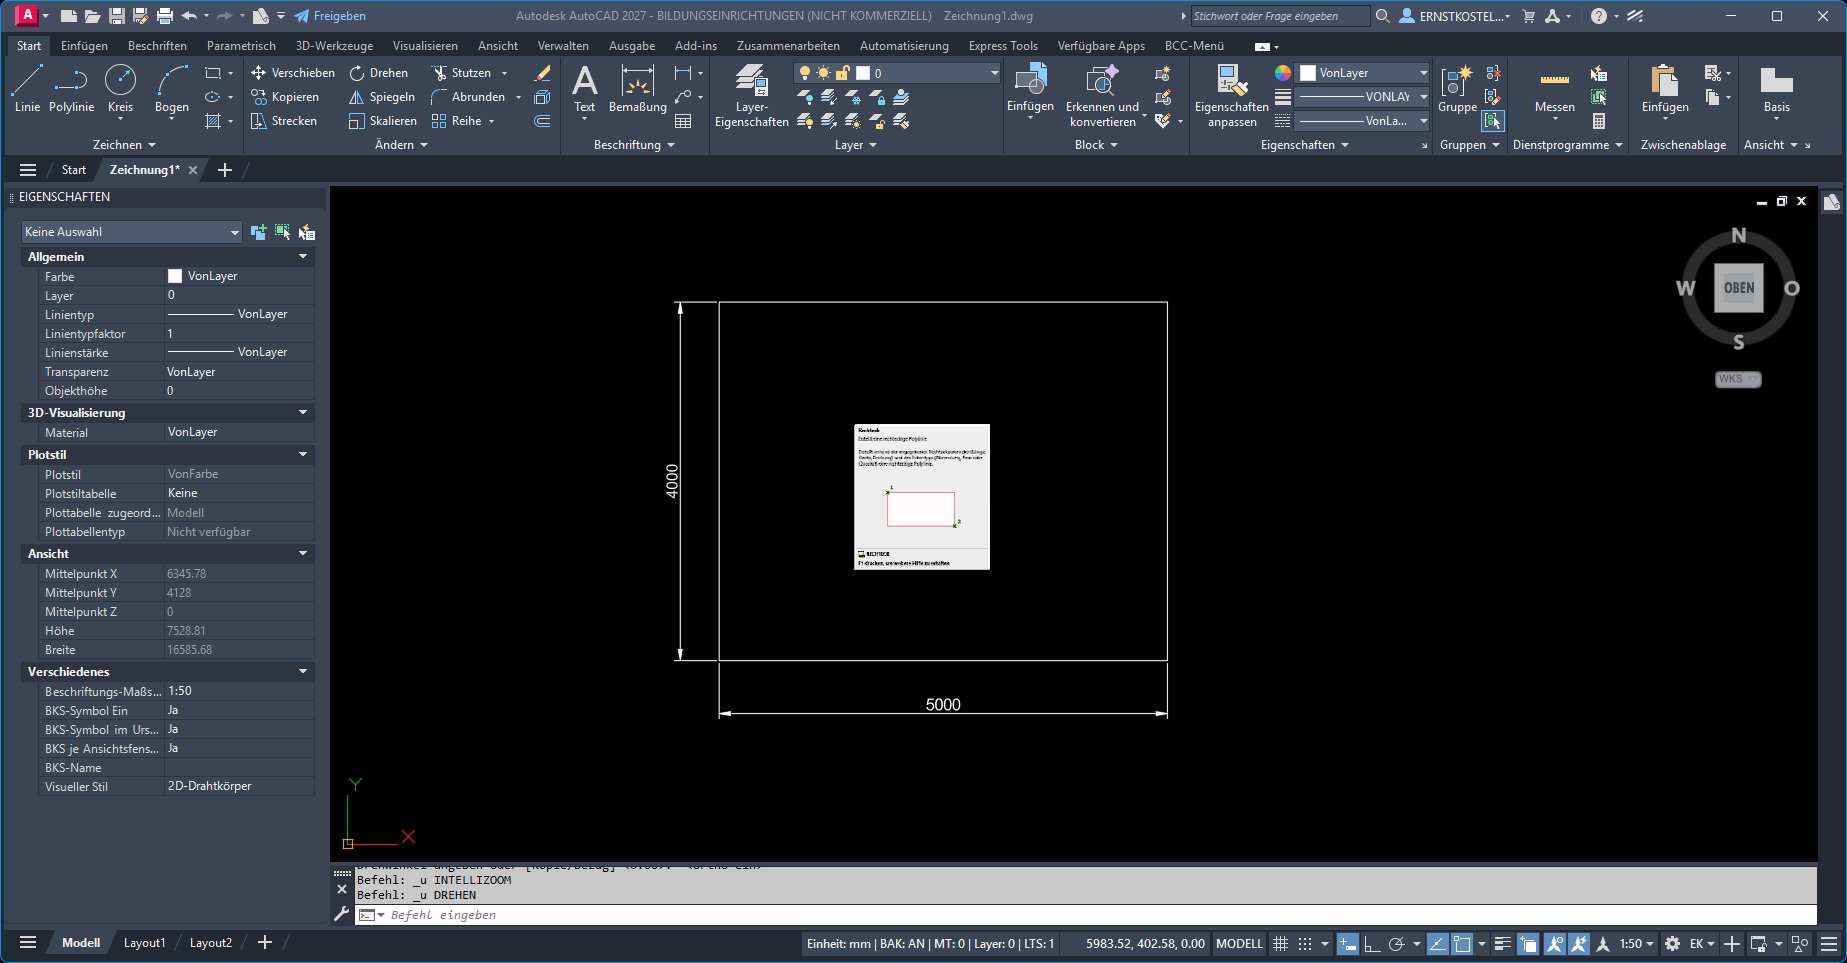This screenshot has width=1847, height=963.
Task: Click the Freigeben share button
Action: coord(330,16)
